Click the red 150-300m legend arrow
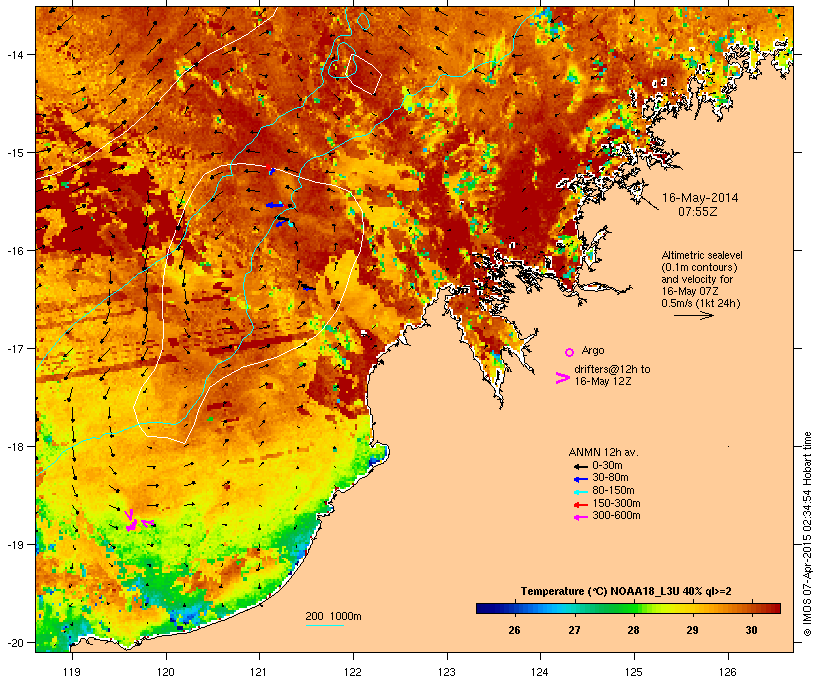Screen dimensions: 820x680 pyautogui.click(x=580, y=504)
